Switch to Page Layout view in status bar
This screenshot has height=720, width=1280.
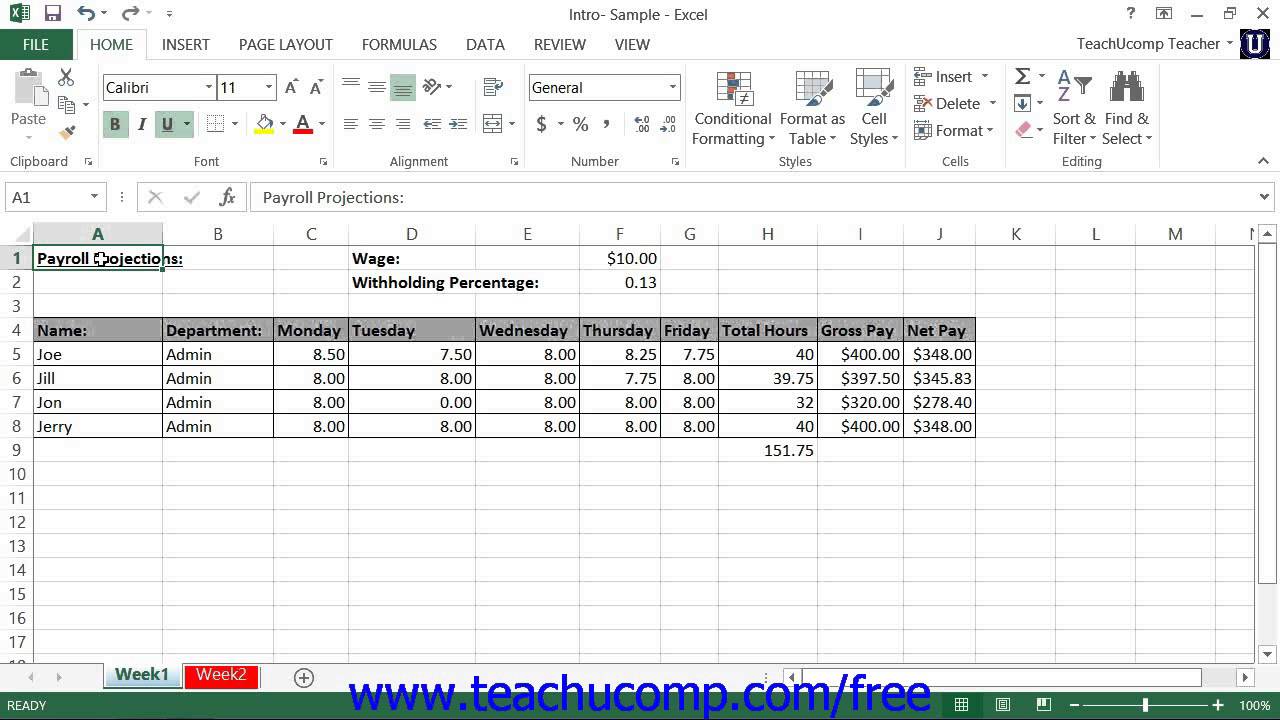point(1003,705)
